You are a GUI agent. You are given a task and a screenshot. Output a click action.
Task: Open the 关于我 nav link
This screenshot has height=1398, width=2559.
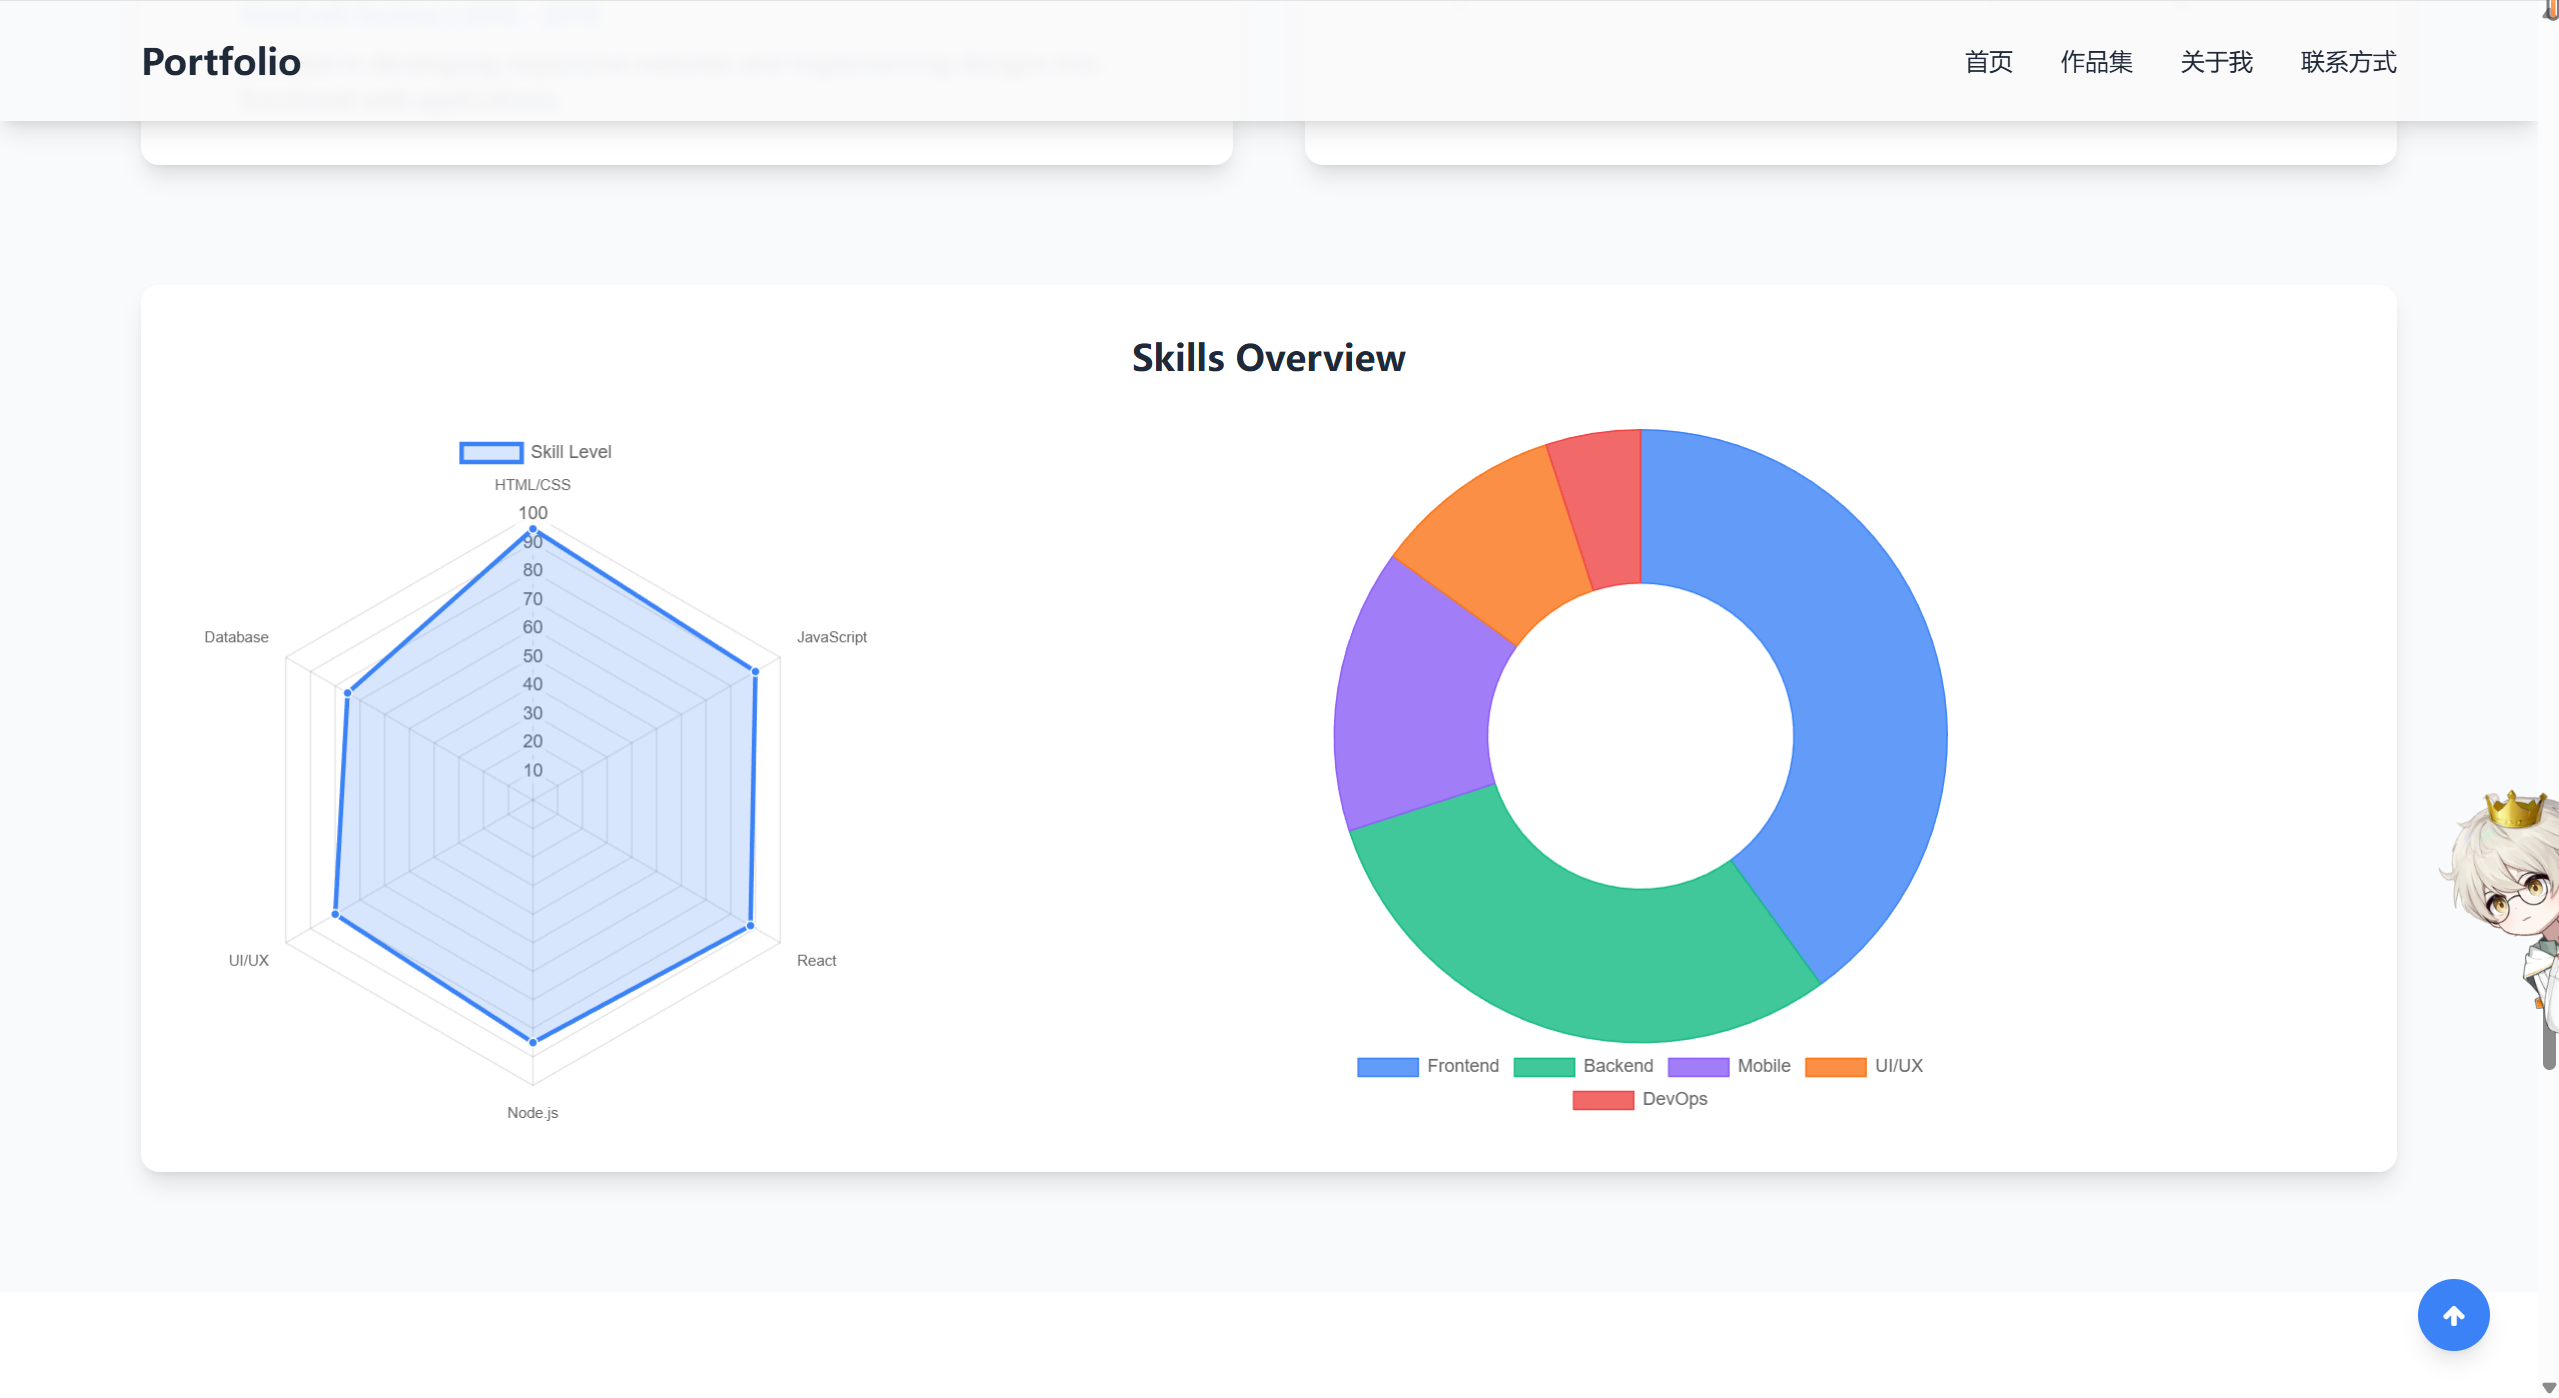(2215, 62)
